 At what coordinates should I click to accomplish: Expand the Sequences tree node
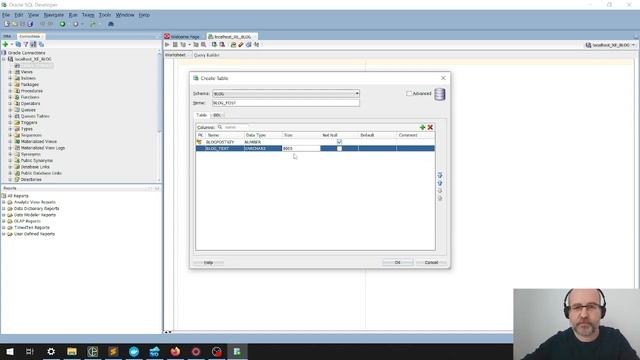pyautogui.click(x=10, y=135)
